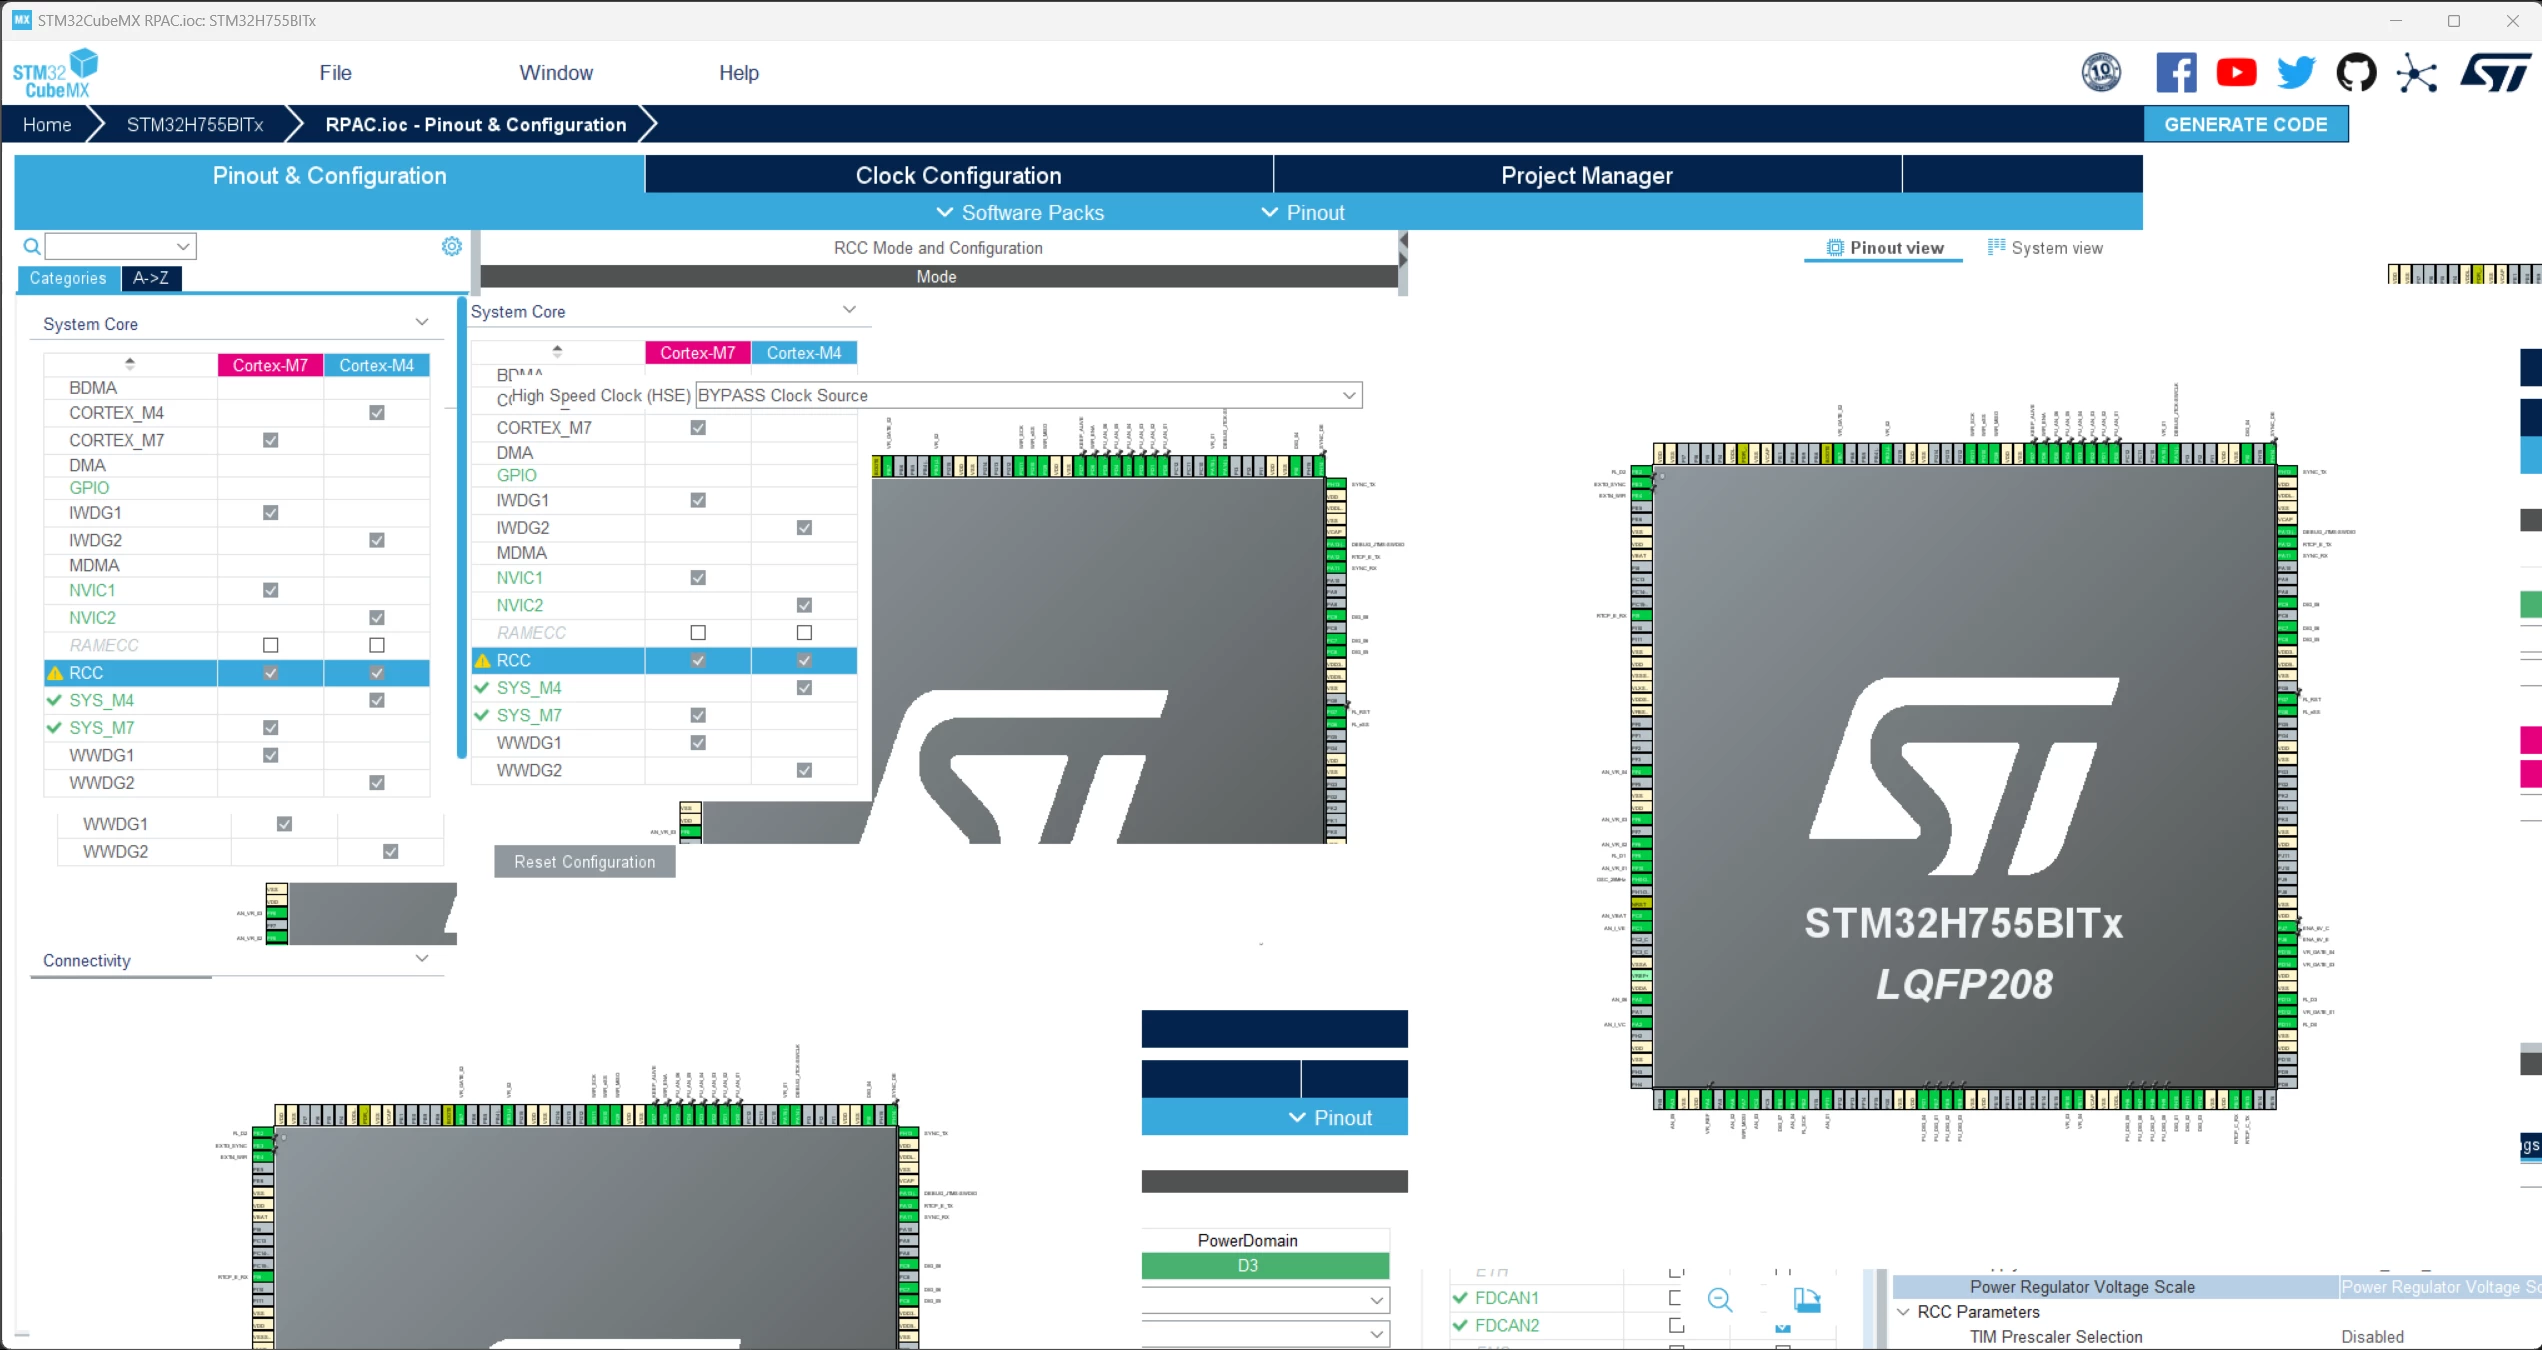Image resolution: width=2542 pixels, height=1350 pixels.
Task: Switch to Clock Configuration tab
Action: 958,175
